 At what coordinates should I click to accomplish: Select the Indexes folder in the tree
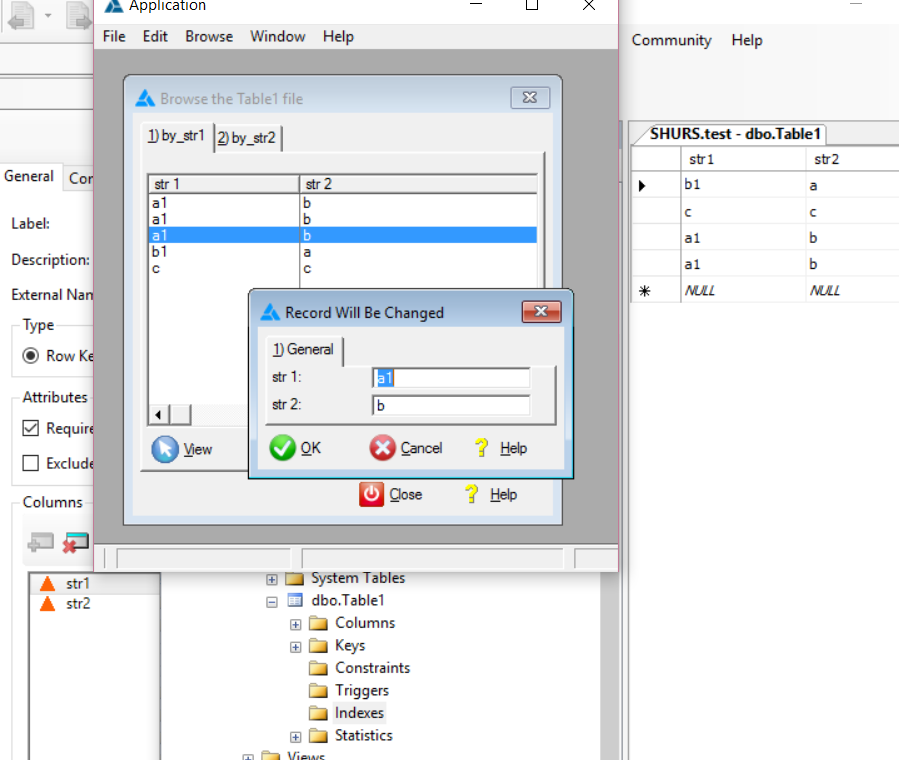point(359,713)
